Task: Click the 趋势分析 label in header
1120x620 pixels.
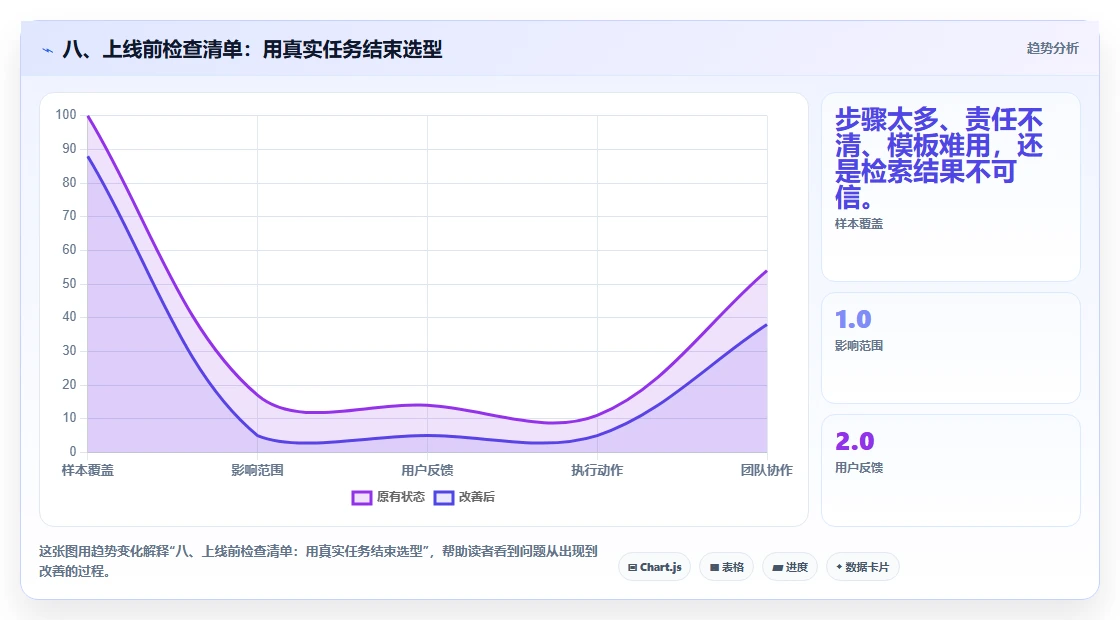Action: (x=1052, y=49)
